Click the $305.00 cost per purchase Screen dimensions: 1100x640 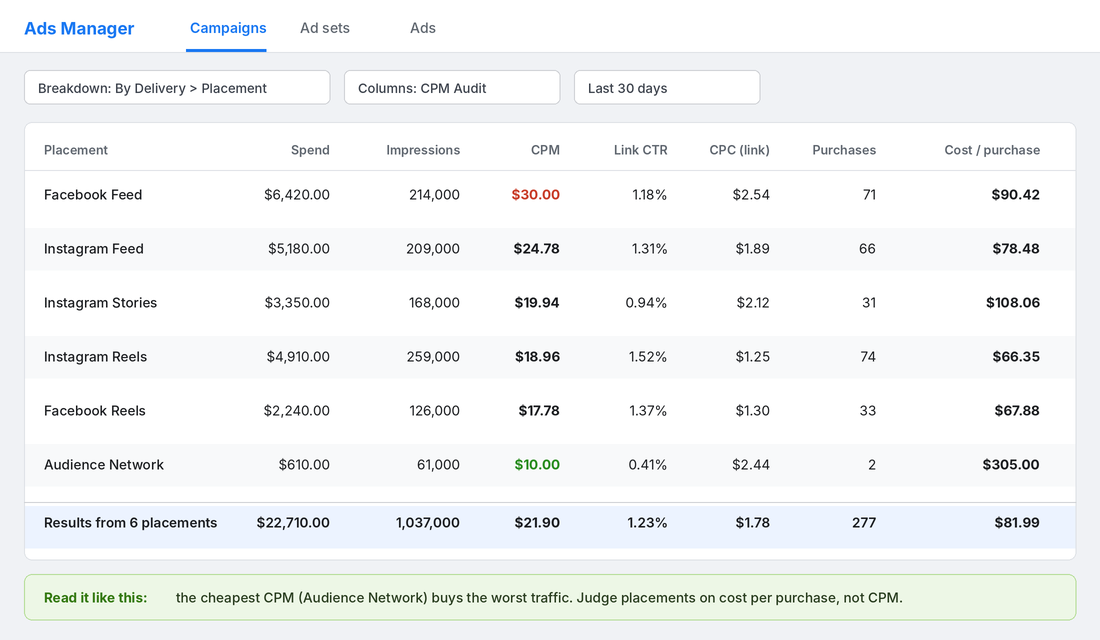point(1011,465)
